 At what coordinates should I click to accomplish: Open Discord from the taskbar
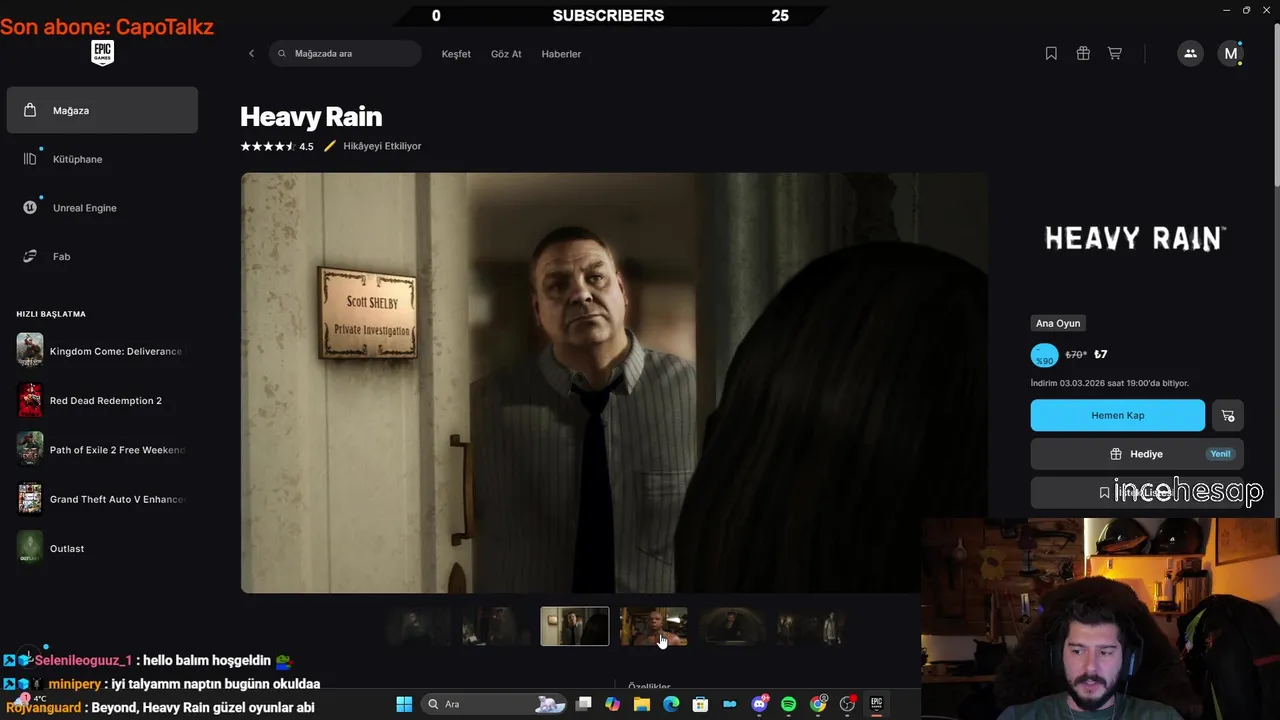click(x=759, y=704)
